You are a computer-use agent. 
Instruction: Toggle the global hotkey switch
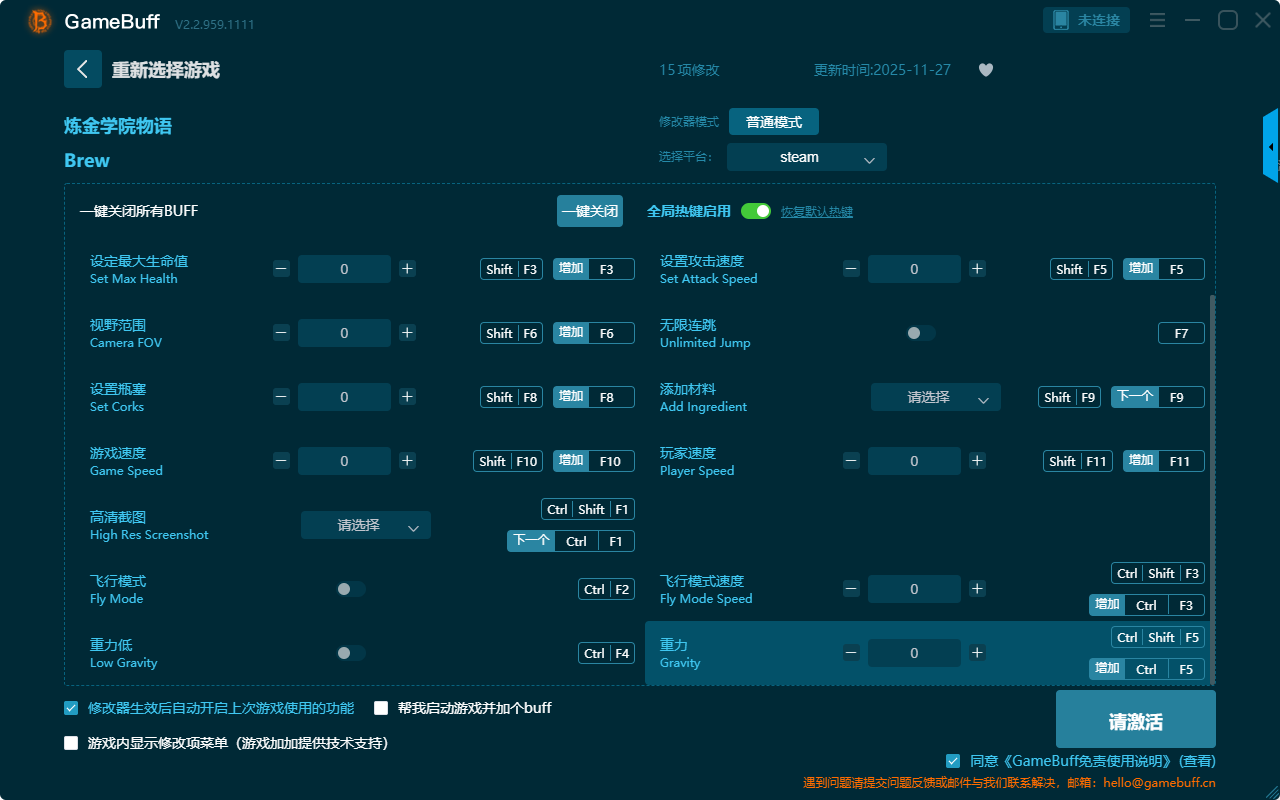coord(756,211)
